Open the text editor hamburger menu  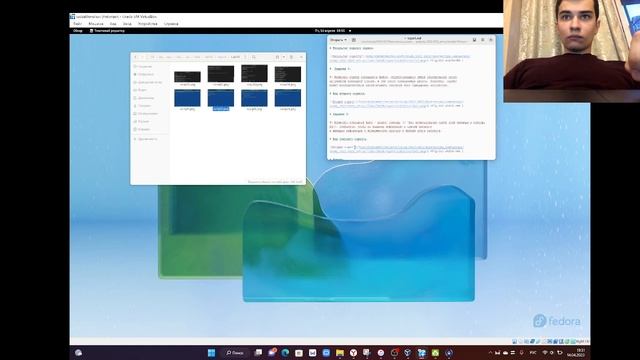[x=482, y=40]
